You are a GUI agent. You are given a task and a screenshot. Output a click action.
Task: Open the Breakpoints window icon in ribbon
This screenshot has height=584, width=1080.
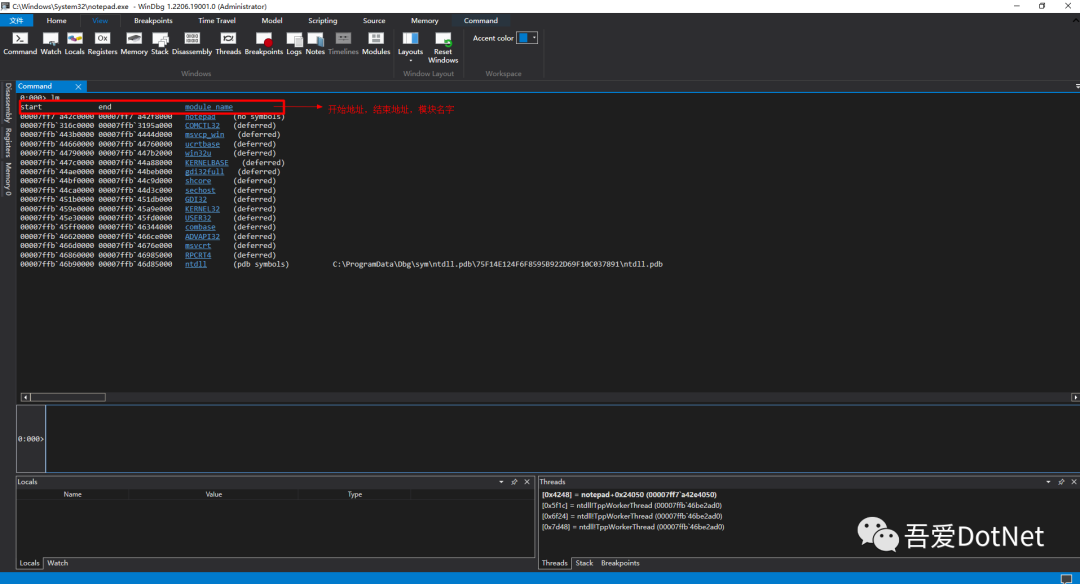coord(263,43)
